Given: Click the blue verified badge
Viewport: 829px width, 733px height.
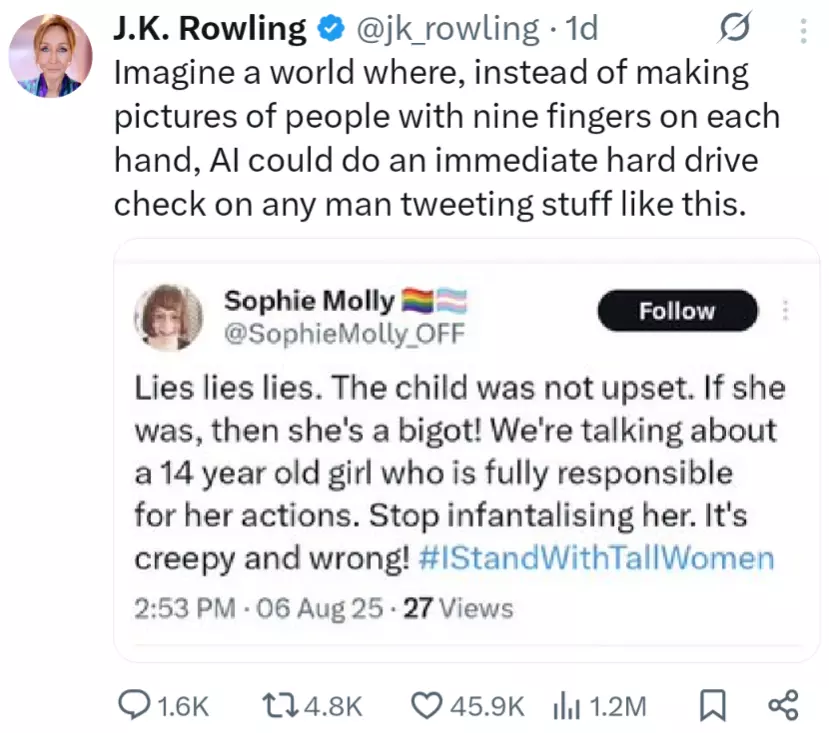Looking at the screenshot, I should point(329,30).
